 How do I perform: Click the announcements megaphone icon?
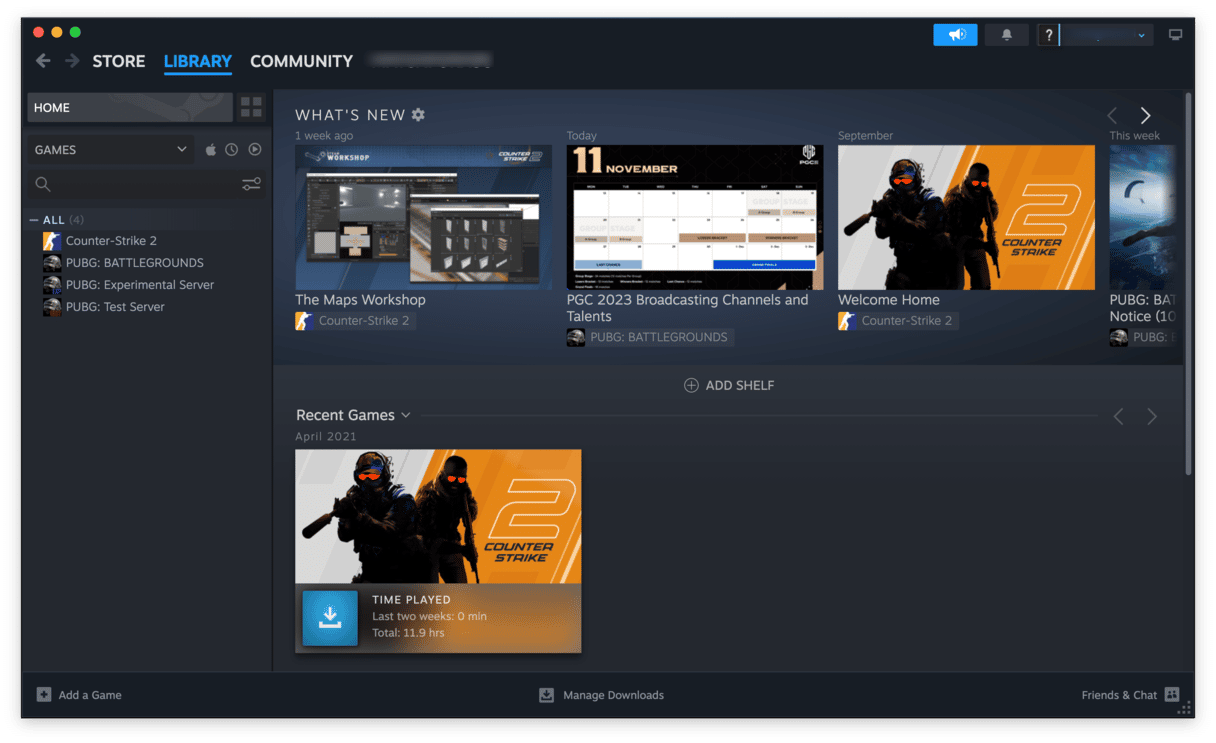click(955, 35)
